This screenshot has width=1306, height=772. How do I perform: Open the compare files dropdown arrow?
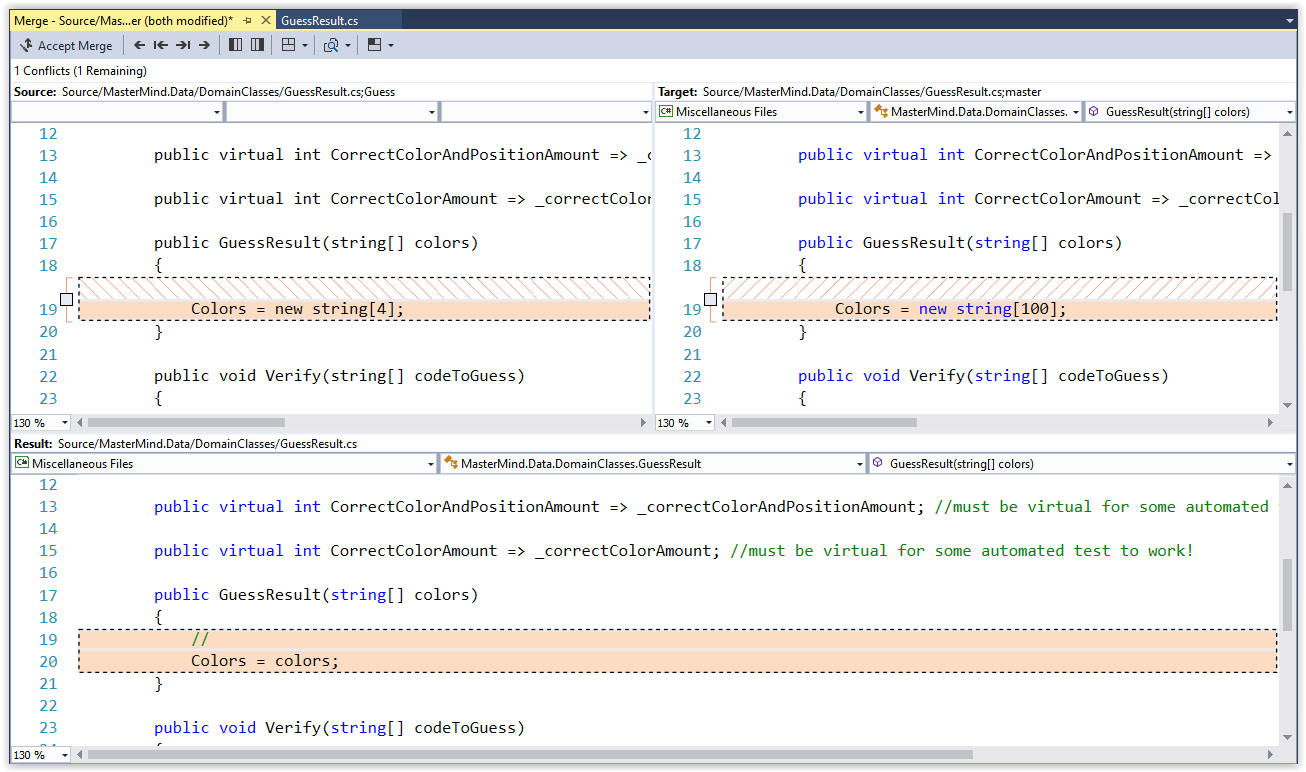click(x=348, y=45)
